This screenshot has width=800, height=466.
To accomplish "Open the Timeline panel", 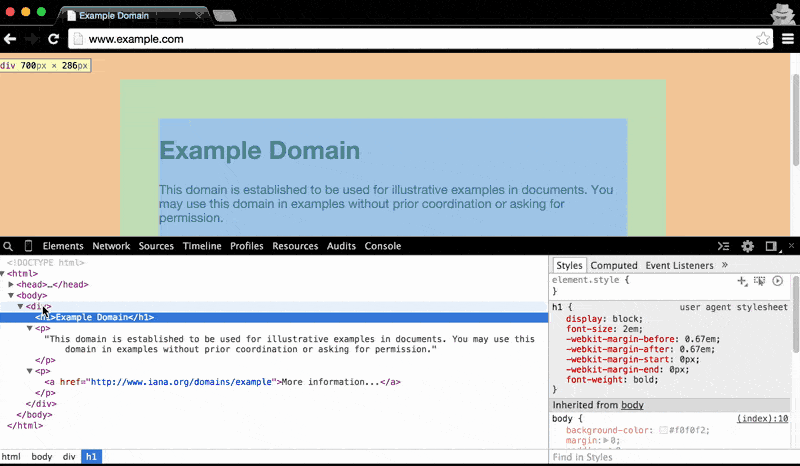I will (x=202, y=246).
